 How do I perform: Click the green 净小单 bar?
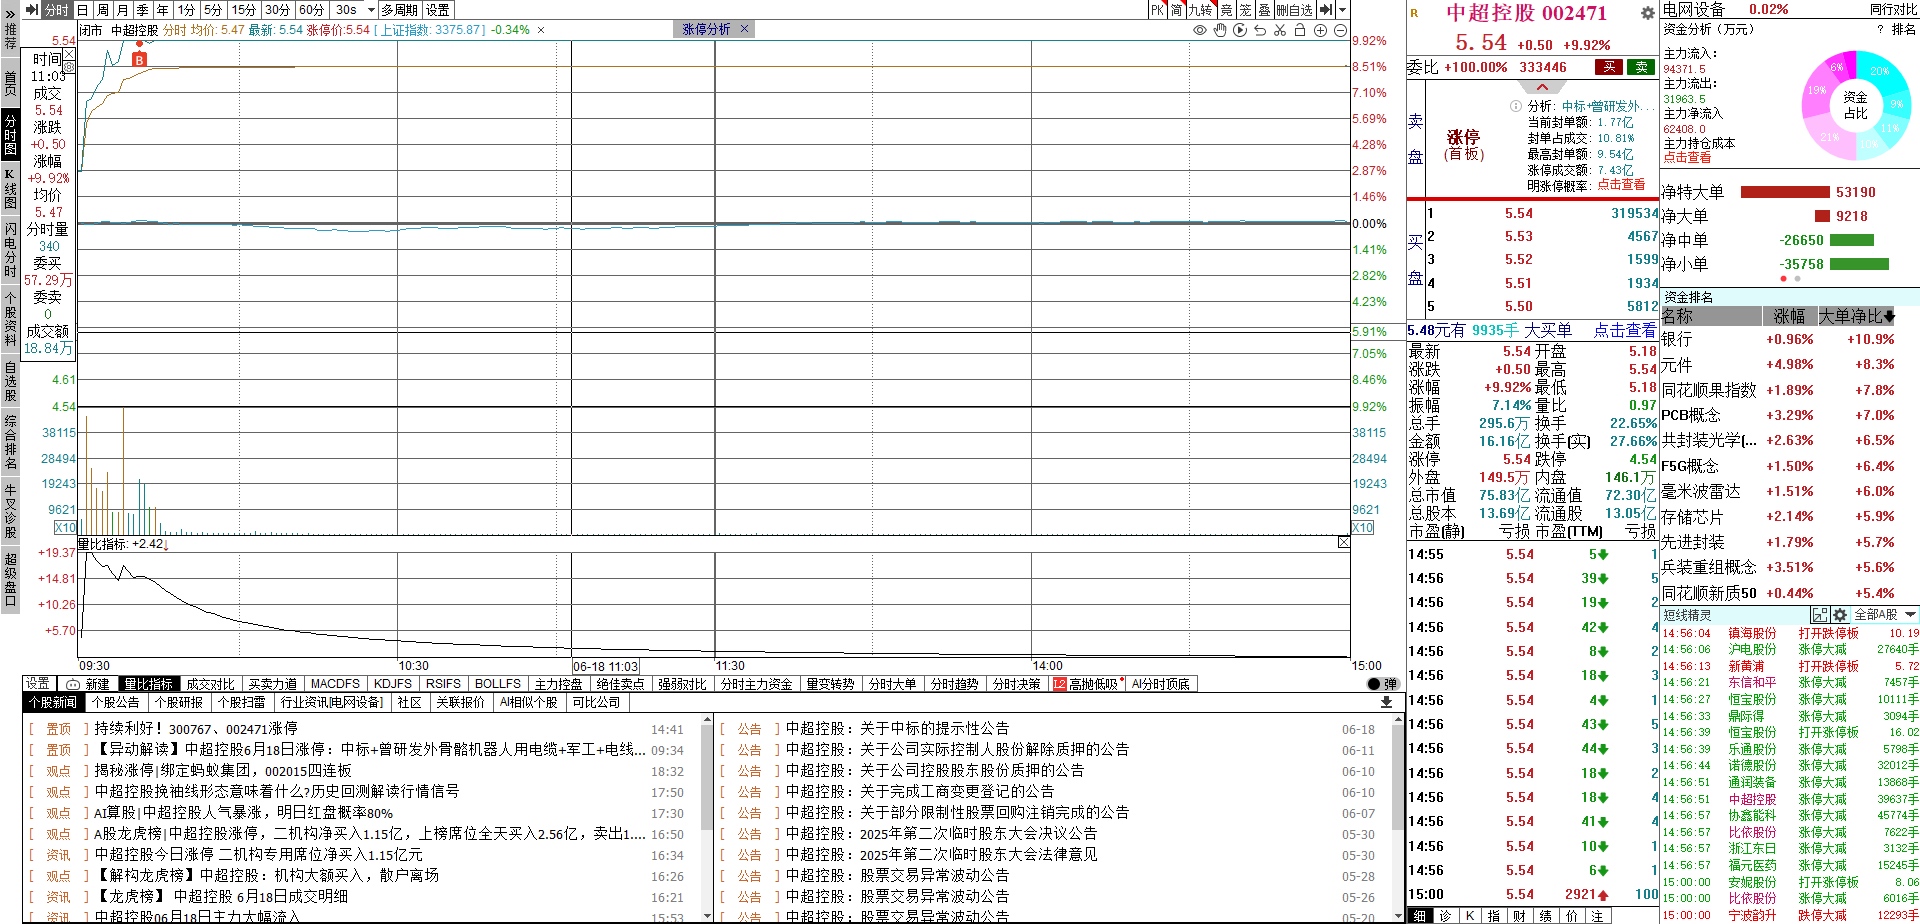[x=1859, y=264]
